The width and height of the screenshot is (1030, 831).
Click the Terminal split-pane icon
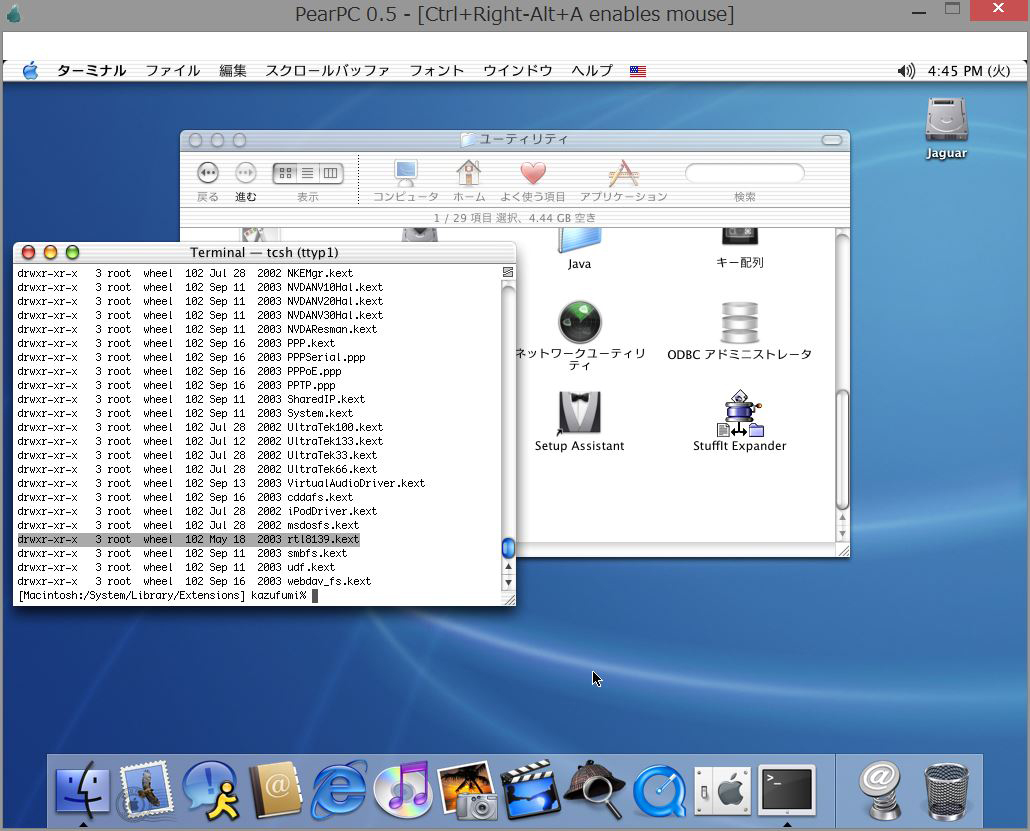tap(508, 272)
